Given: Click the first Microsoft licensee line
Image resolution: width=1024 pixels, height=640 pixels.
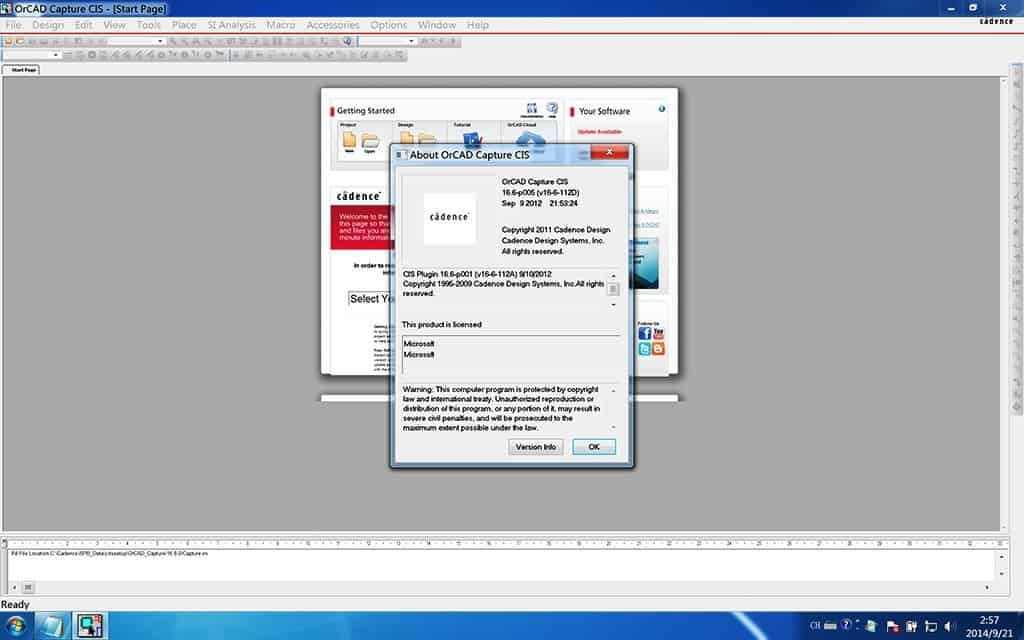Looking at the screenshot, I should [419, 344].
